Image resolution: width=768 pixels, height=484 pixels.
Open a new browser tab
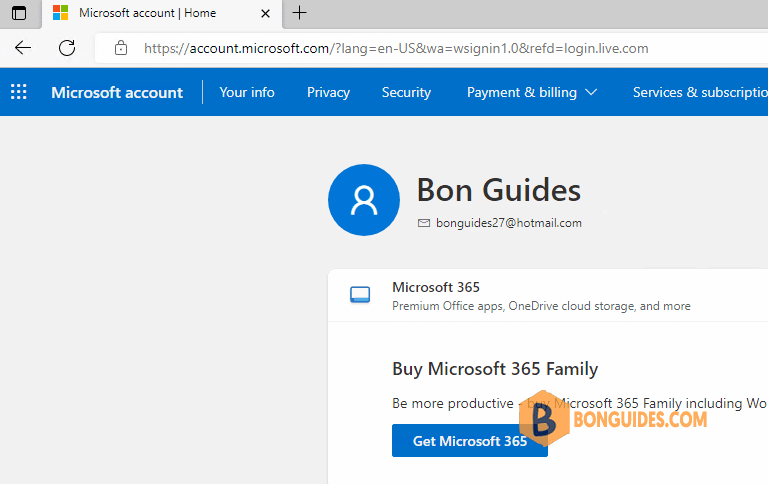click(x=299, y=13)
